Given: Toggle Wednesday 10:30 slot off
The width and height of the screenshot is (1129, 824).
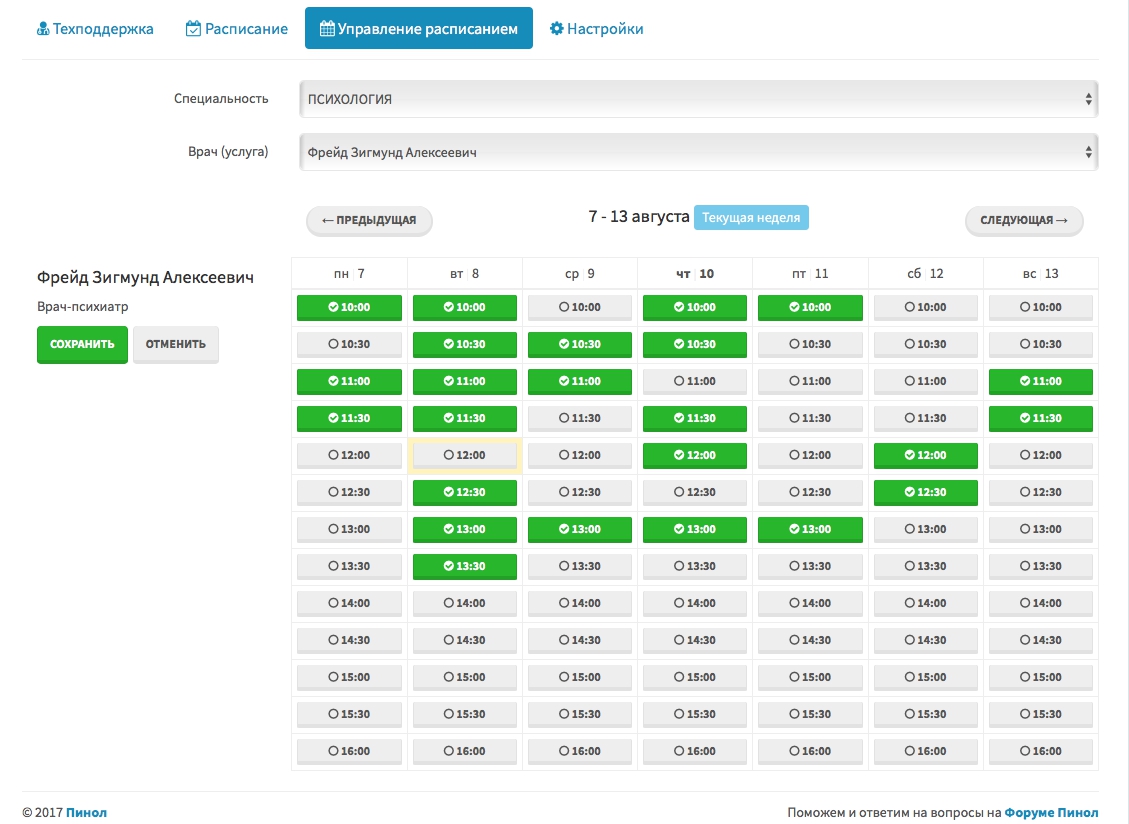Looking at the screenshot, I should coord(580,344).
